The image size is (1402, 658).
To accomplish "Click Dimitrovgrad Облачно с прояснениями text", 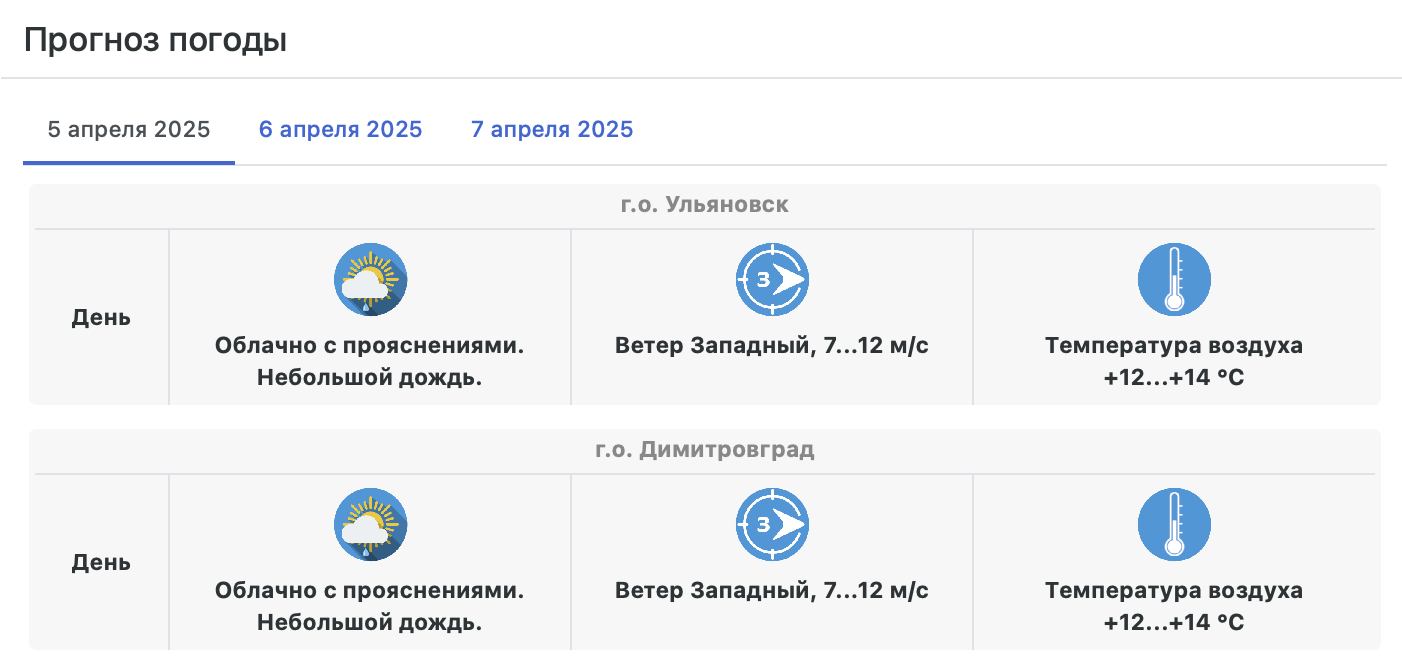I will pyautogui.click(x=370, y=591).
